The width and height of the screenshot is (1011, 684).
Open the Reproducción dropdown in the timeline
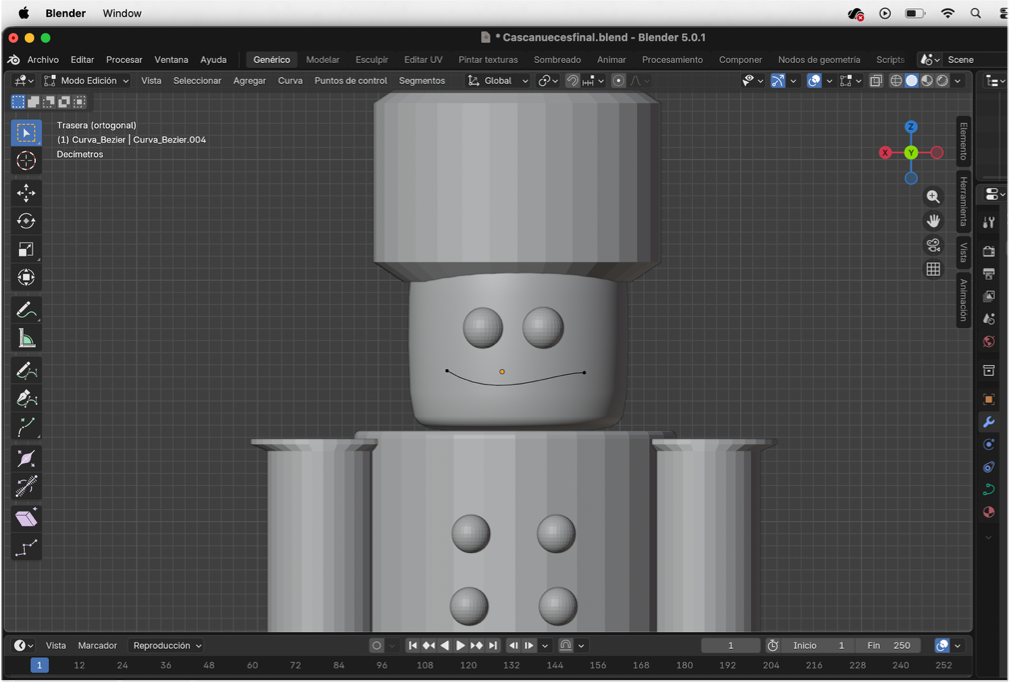(x=167, y=646)
